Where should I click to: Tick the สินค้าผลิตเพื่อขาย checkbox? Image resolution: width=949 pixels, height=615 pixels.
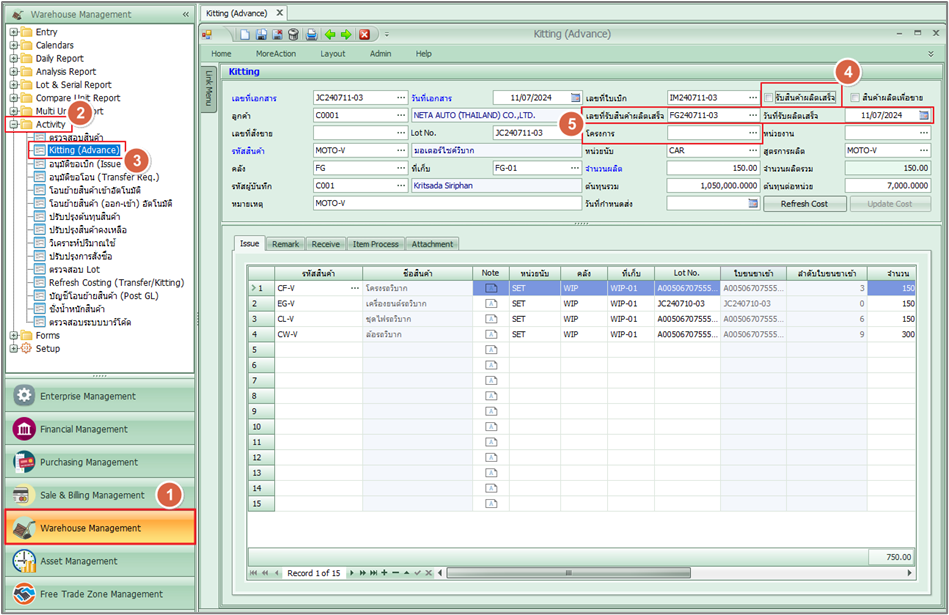(855, 98)
